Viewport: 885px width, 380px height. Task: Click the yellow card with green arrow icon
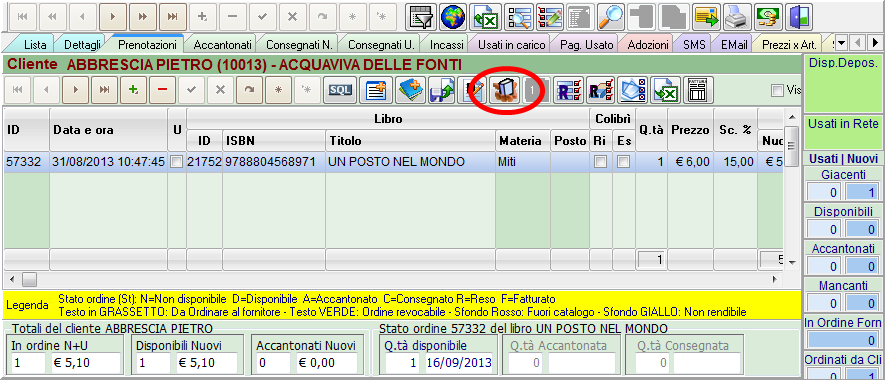(x=706, y=16)
